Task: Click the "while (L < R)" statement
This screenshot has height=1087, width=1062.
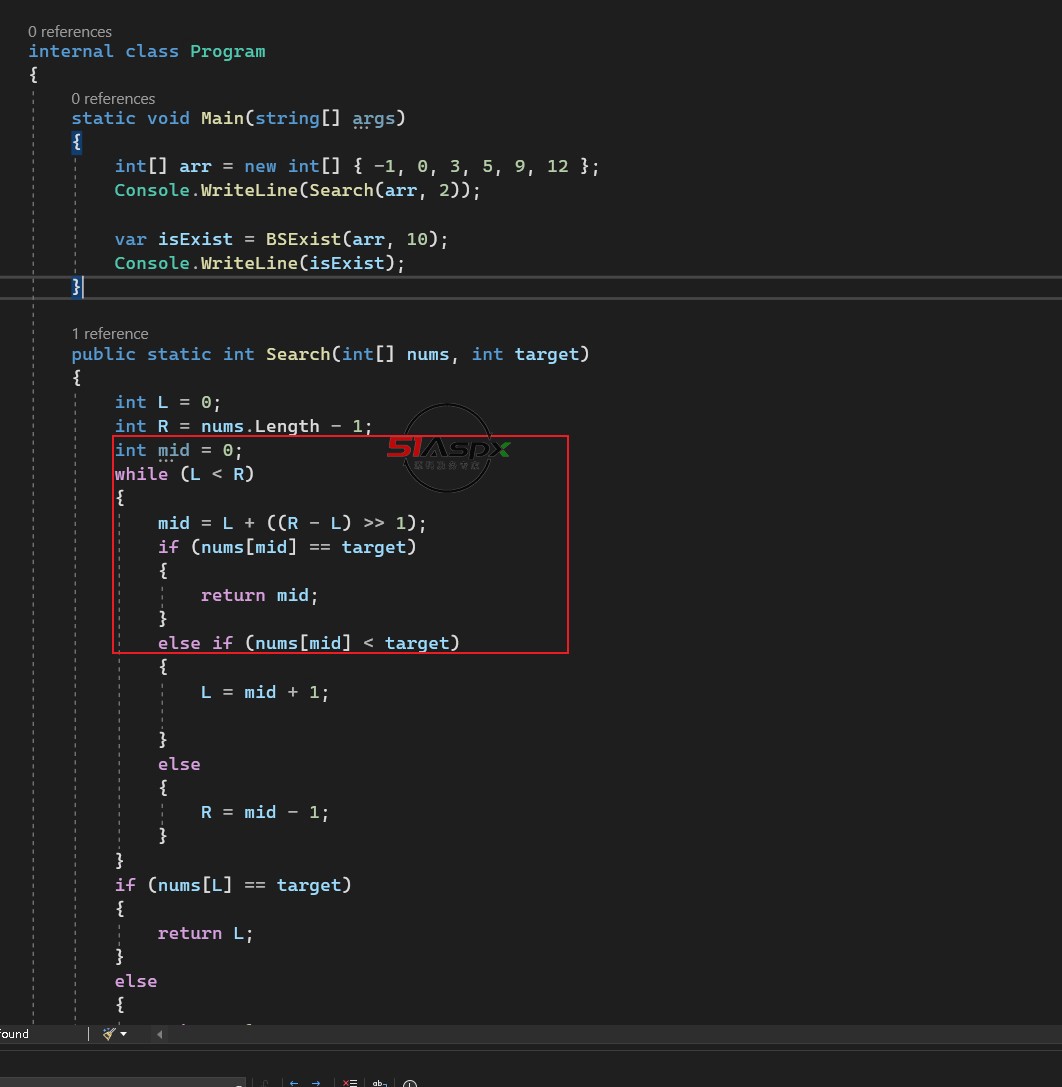Action: pos(184,474)
